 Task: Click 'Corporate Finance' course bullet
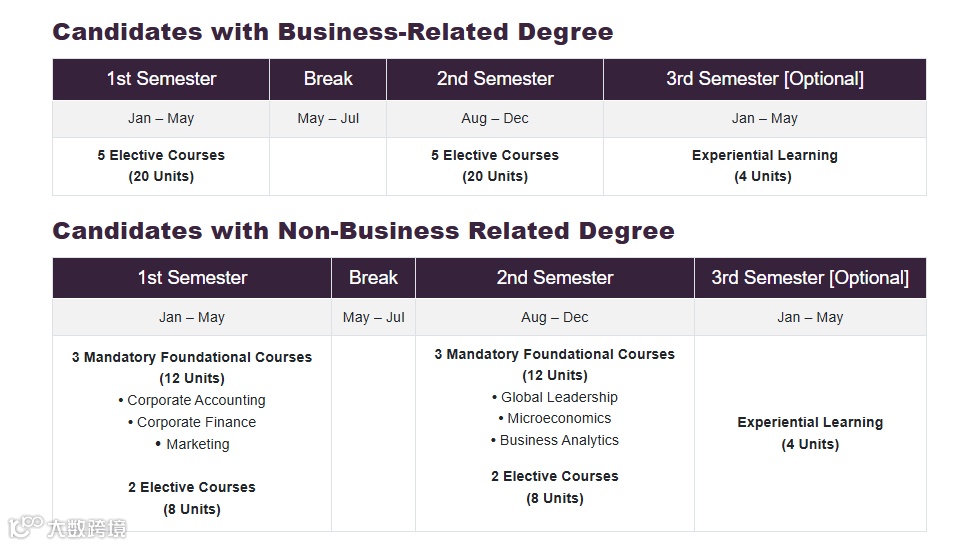(x=196, y=422)
